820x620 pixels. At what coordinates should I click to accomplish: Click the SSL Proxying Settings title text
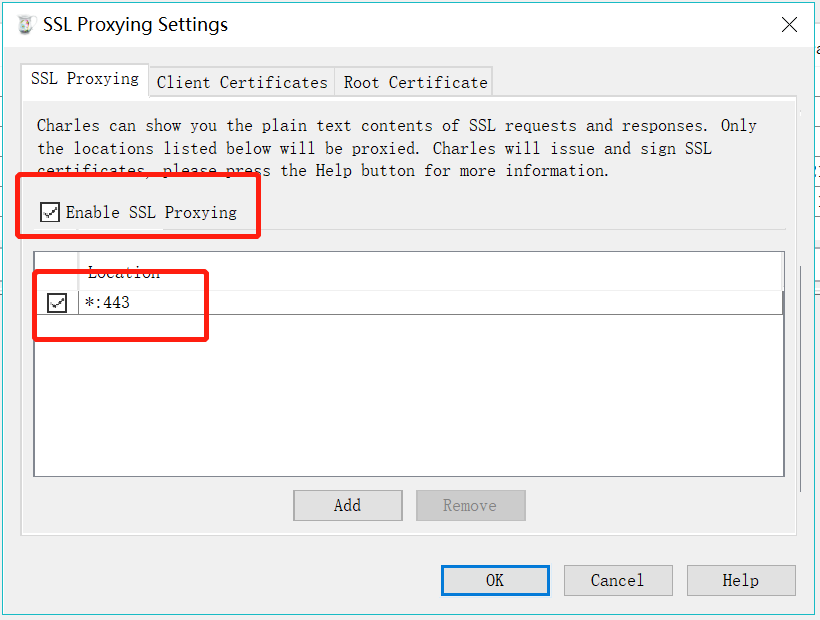[135, 25]
